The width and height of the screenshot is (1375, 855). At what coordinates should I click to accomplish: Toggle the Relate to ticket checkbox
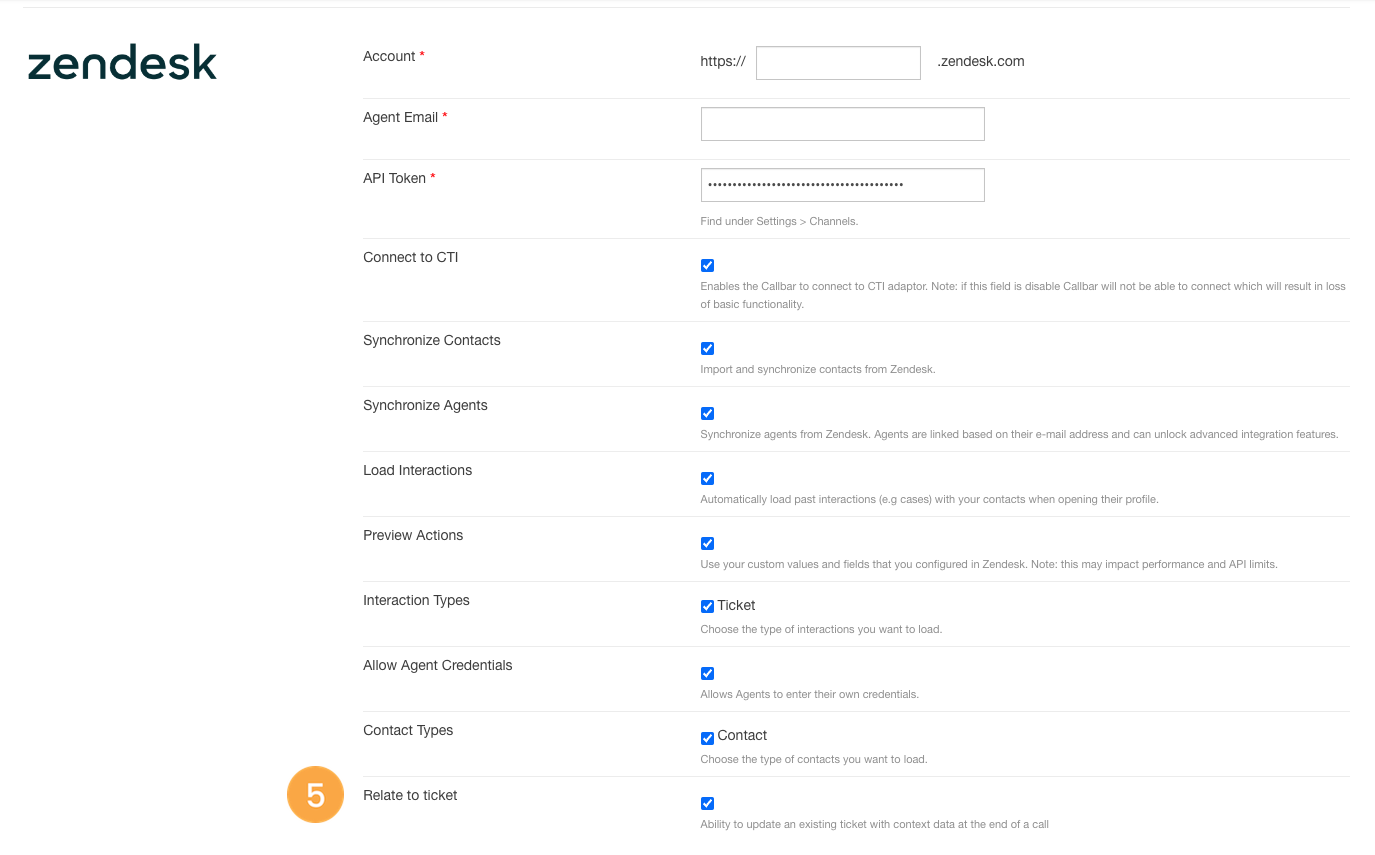pos(707,803)
